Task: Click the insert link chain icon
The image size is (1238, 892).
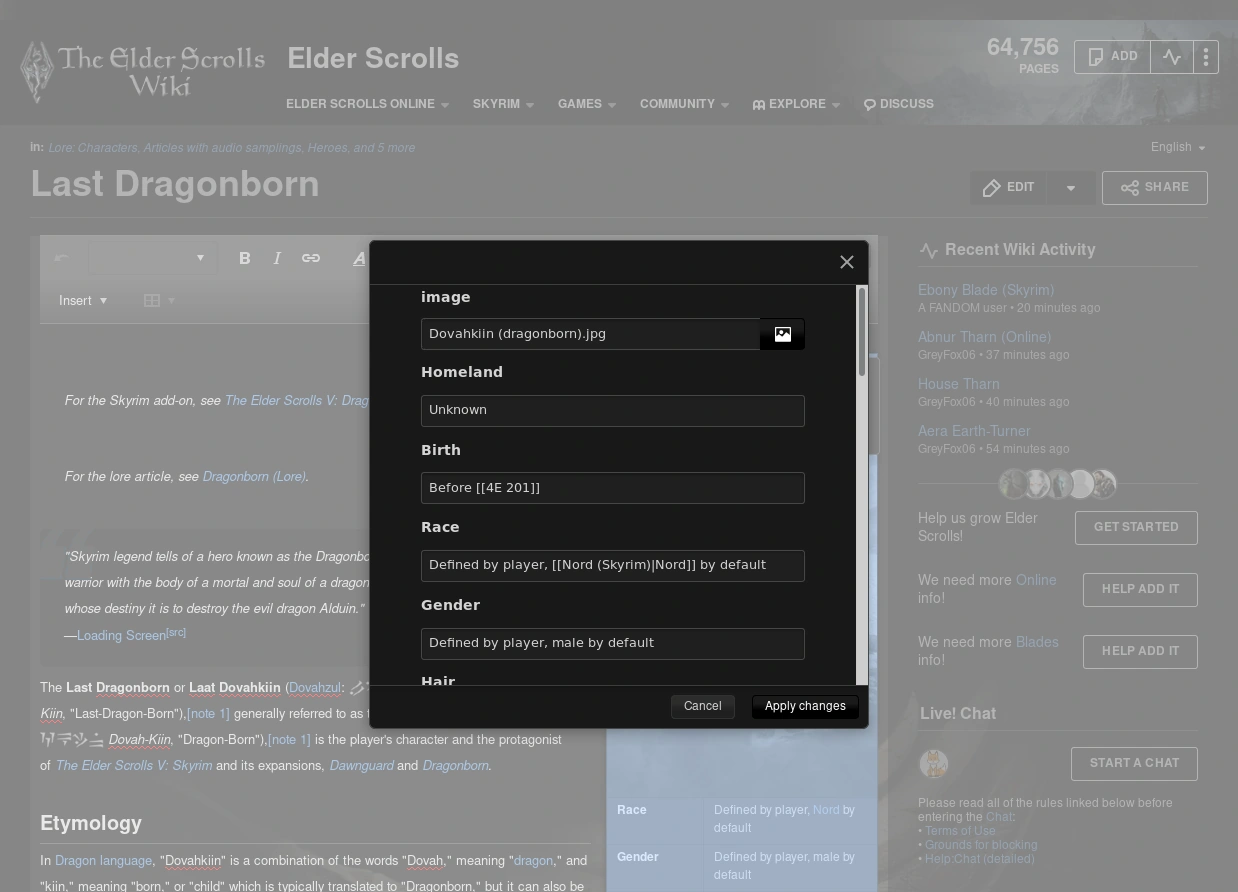Action: click(311, 259)
